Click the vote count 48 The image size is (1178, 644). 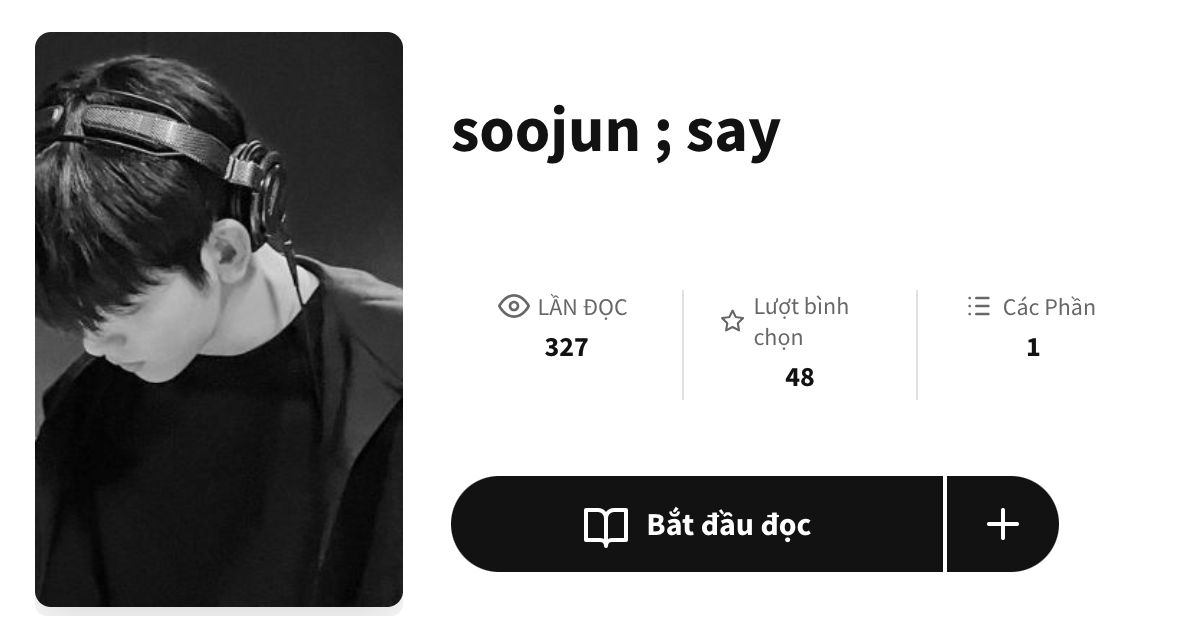point(800,378)
